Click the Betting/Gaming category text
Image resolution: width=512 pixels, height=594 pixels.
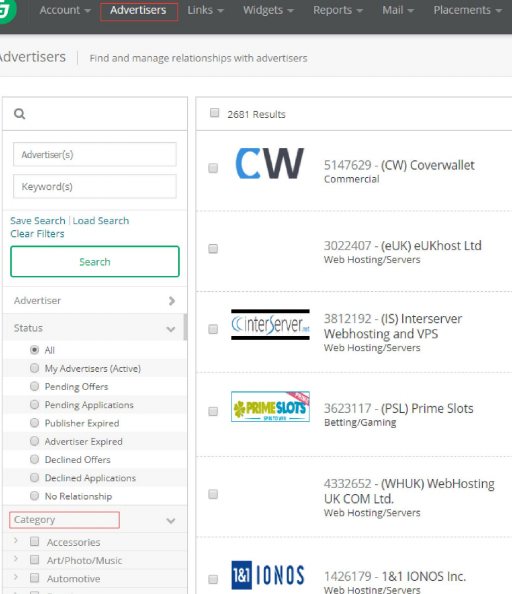coord(360,422)
